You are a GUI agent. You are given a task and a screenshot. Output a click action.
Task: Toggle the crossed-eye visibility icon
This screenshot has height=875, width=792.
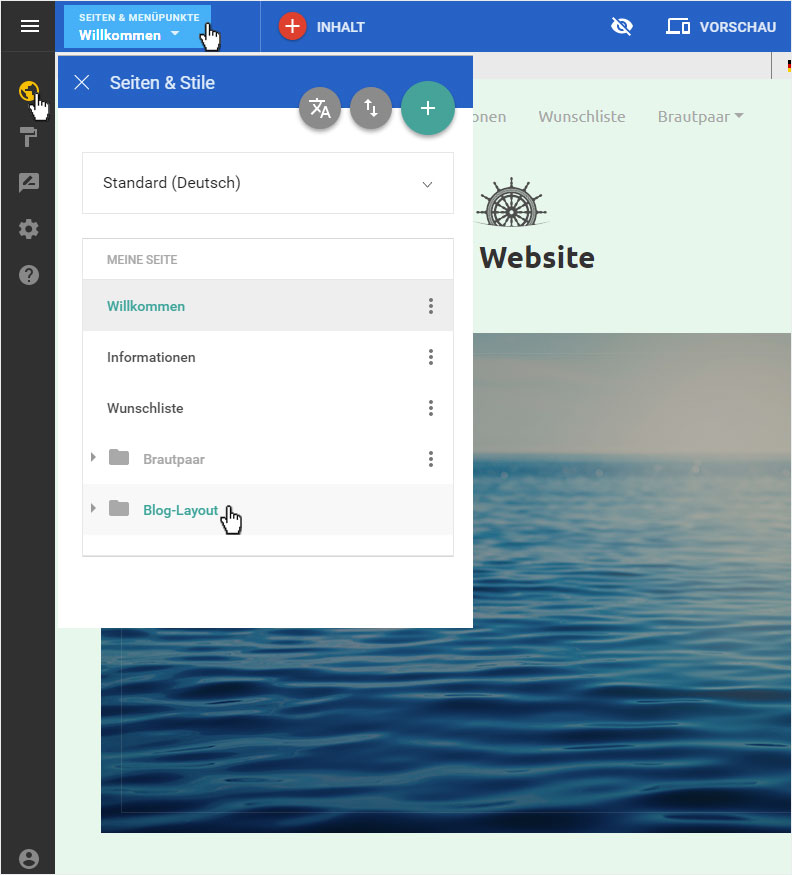point(621,26)
